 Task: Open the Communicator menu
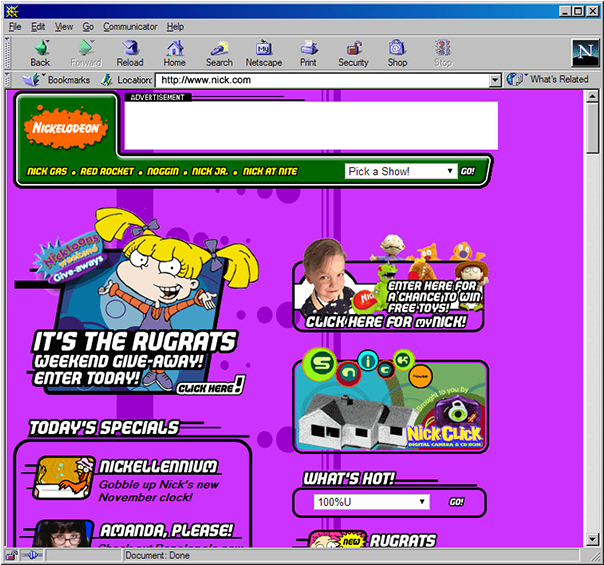(x=130, y=26)
